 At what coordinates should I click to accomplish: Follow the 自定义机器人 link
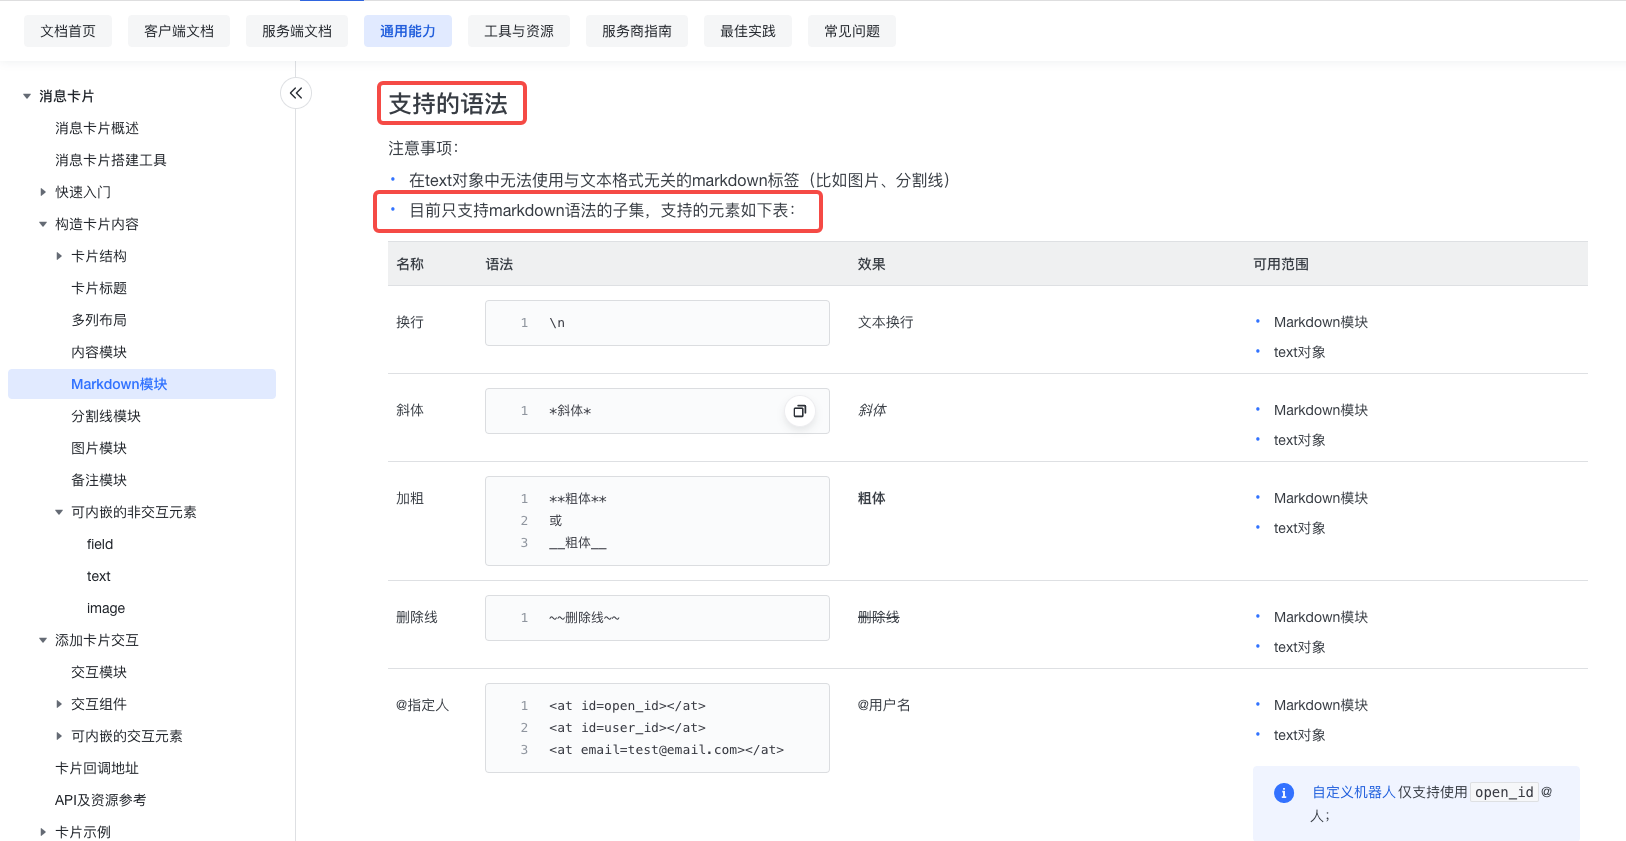pyautogui.click(x=1354, y=792)
